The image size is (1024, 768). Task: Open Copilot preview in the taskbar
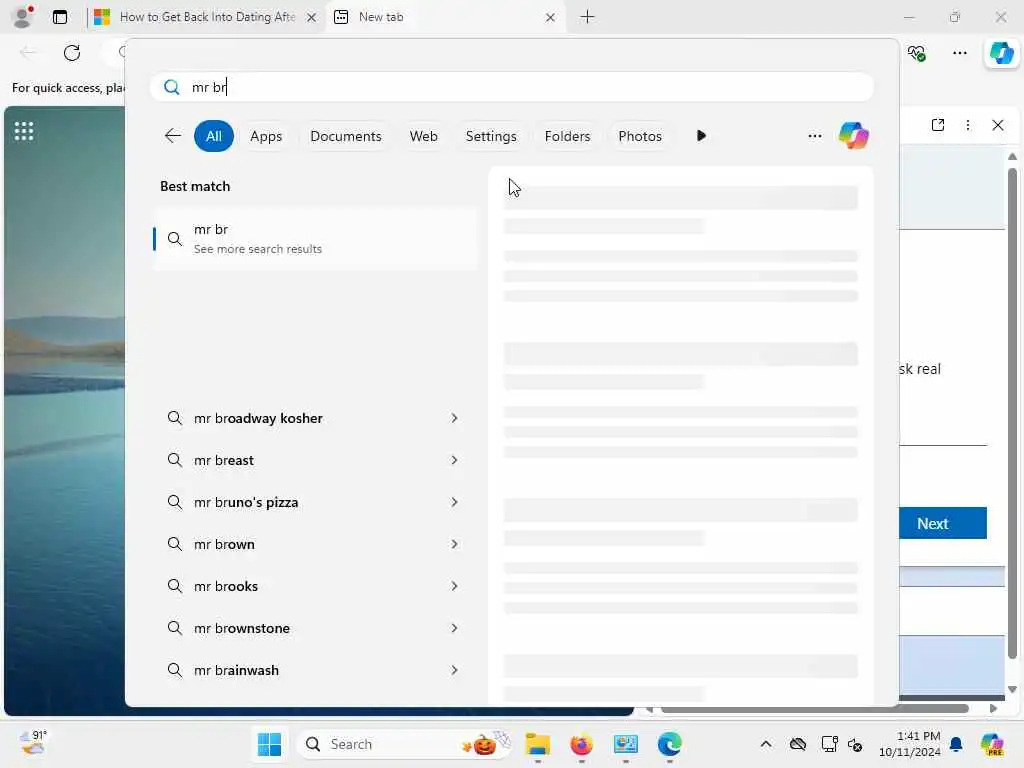992,744
